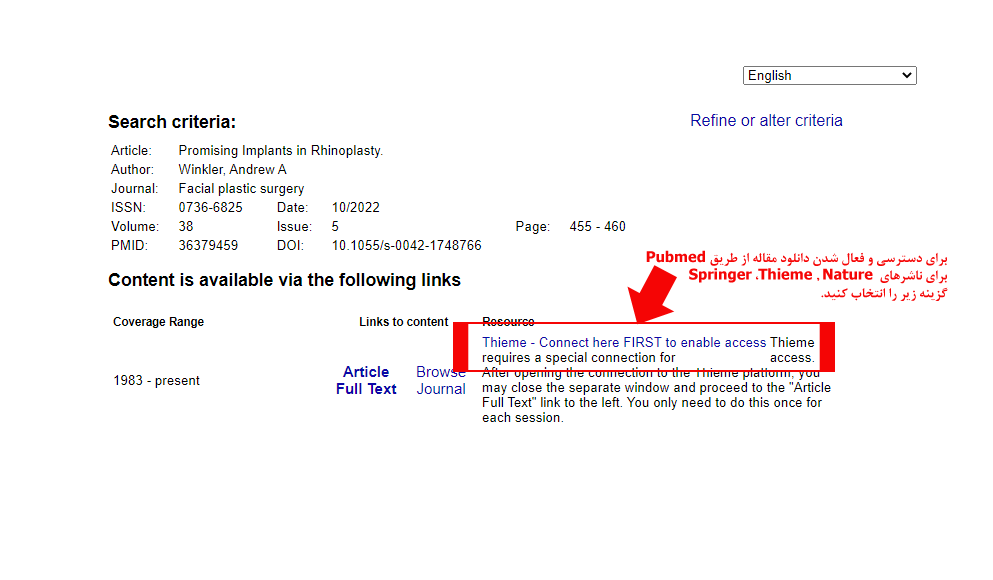Click the date value 10/2022
The height and width of the screenshot is (580, 993).
click(355, 208)
